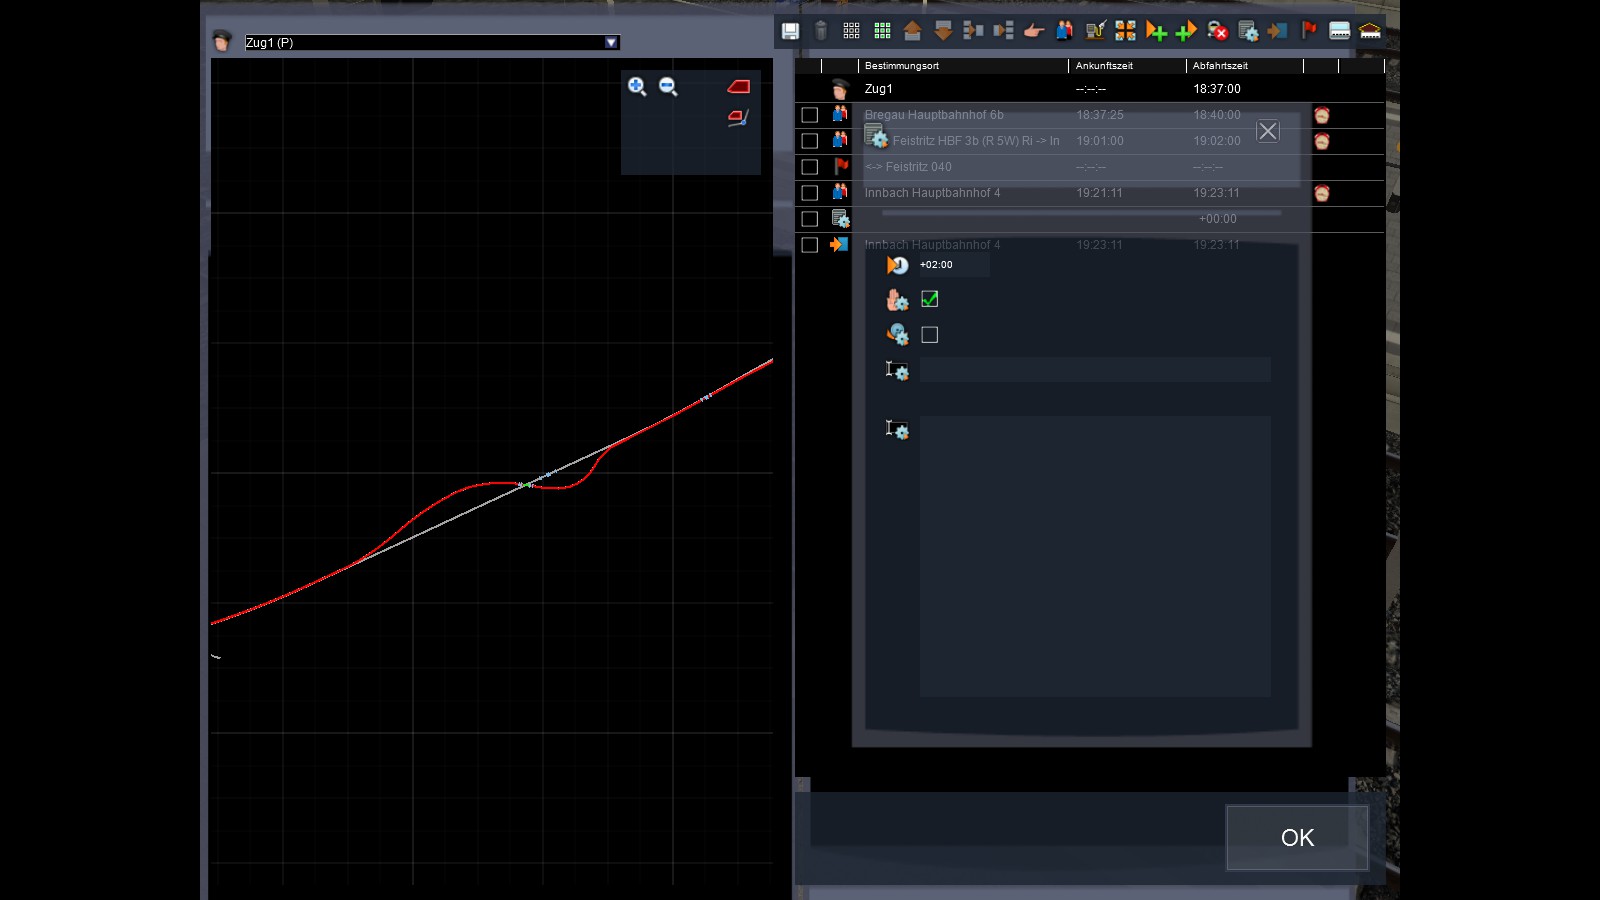This screenshot has height=900, width=1600.
Task: Click the upper red shape map icon
Action: (x=739, y=87)
